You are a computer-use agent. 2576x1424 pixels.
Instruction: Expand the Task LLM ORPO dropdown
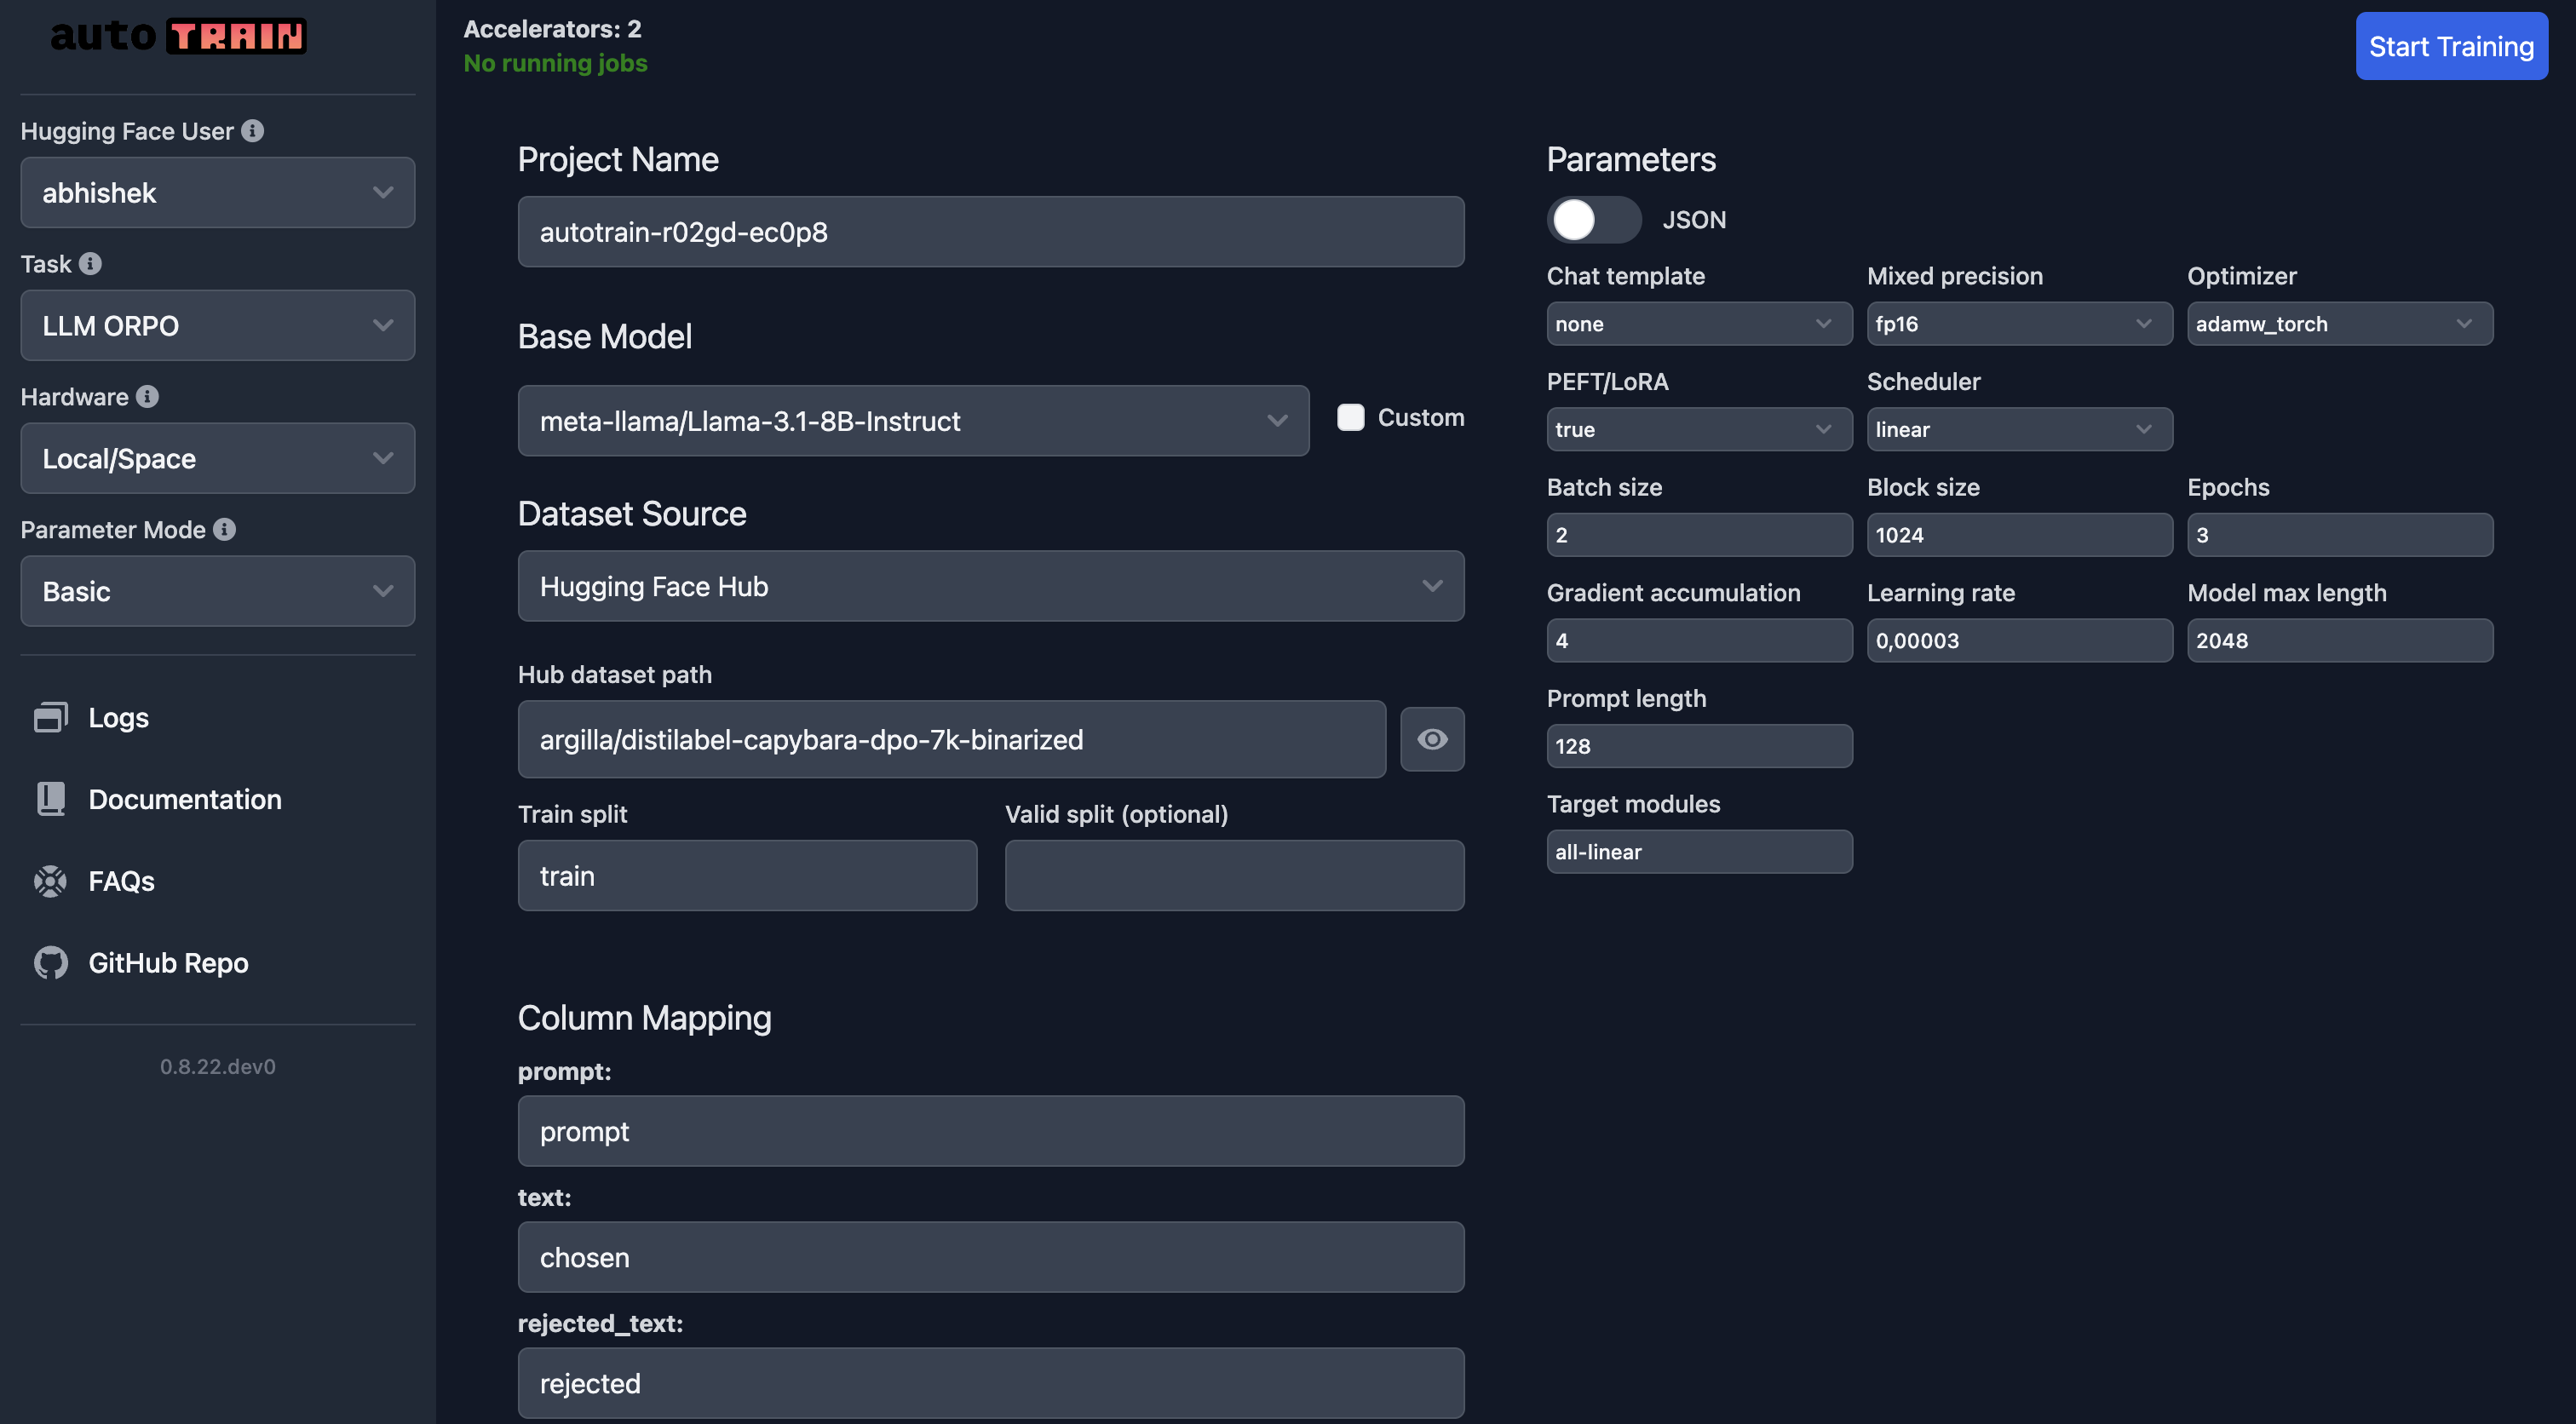coord(217,324)
